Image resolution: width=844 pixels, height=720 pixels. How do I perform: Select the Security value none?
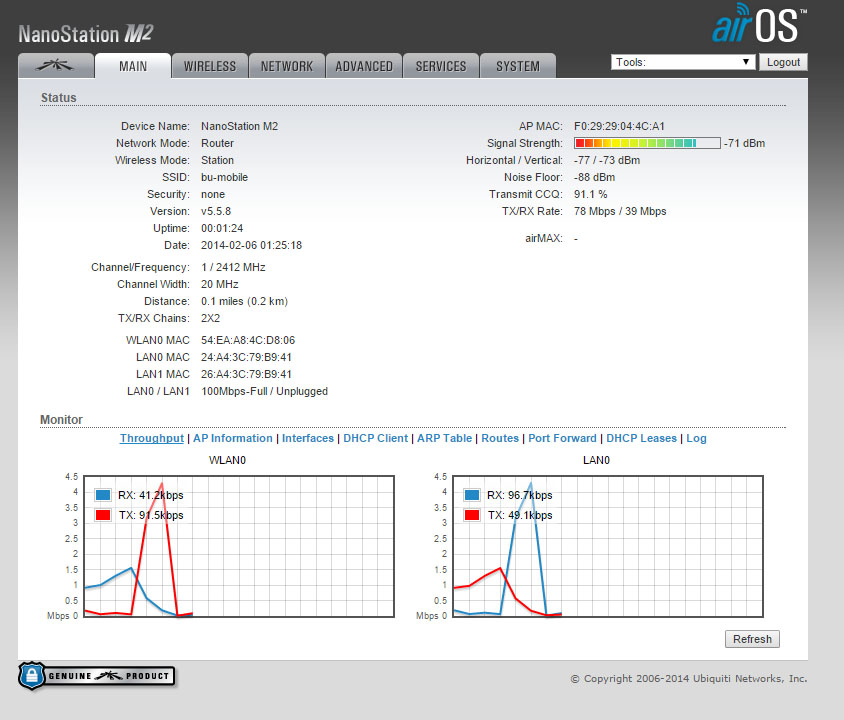[213, 194]
